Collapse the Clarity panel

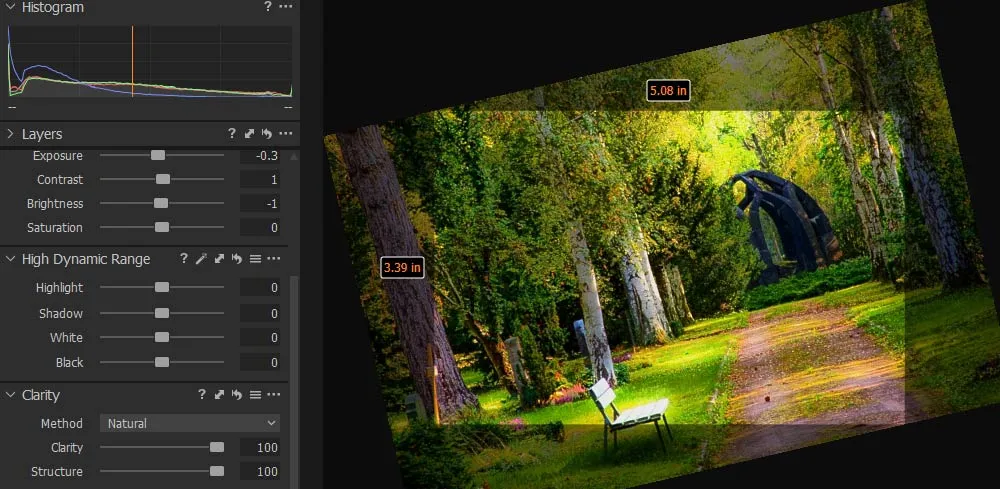coord(10,395)
